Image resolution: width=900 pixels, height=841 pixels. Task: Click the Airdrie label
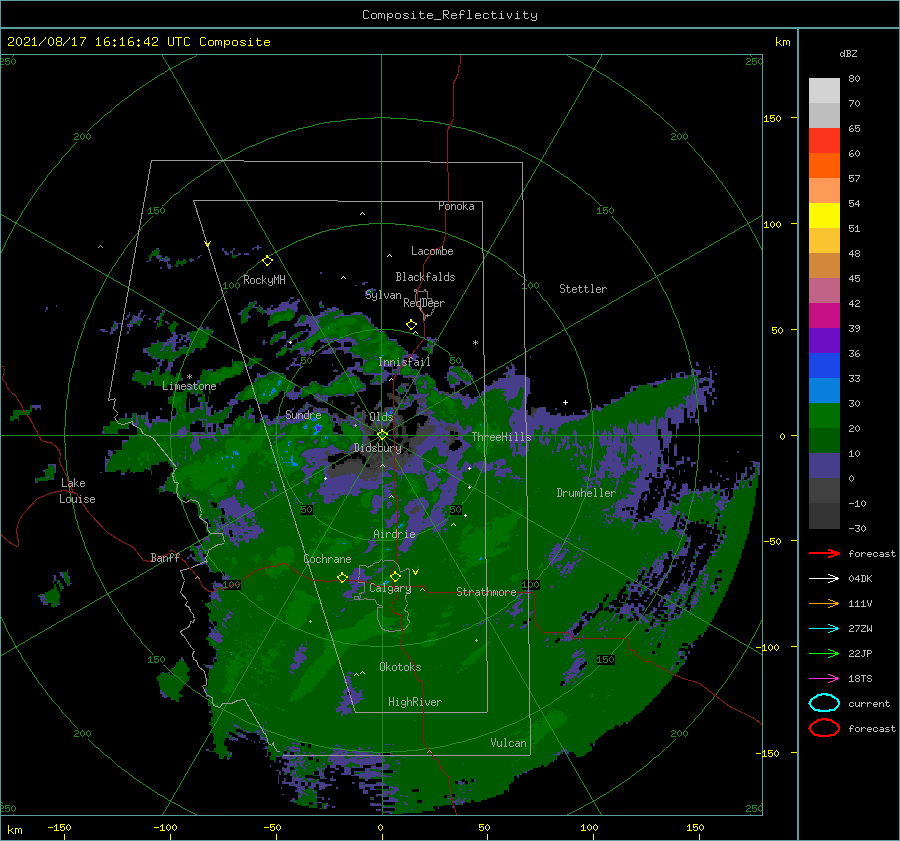tap(394, 534)
